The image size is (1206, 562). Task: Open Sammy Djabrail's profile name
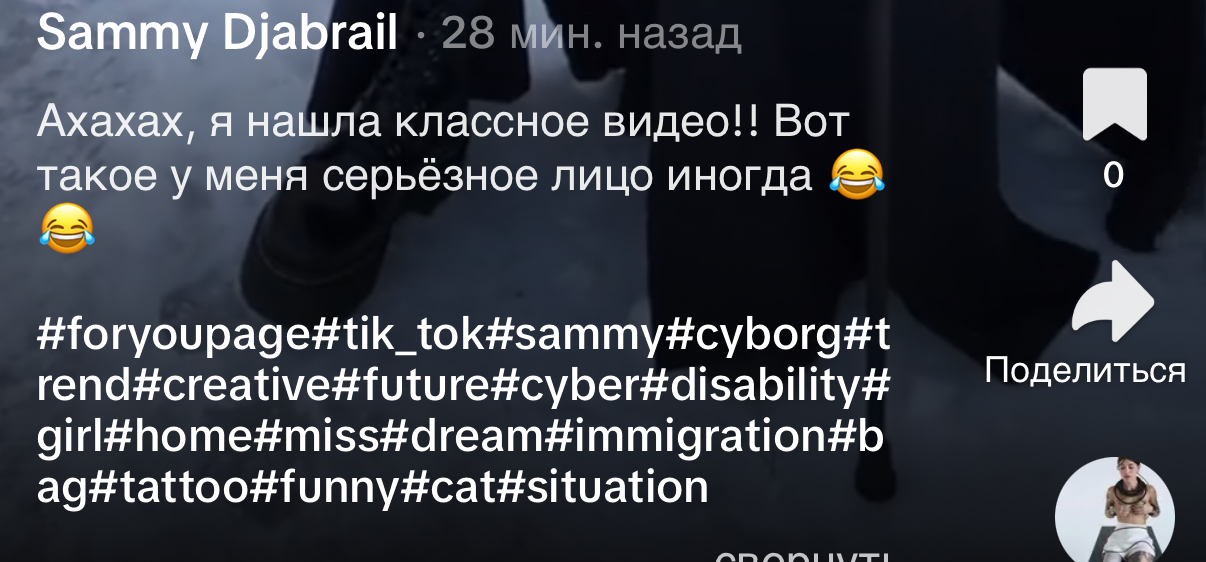[x=217, y=34]
